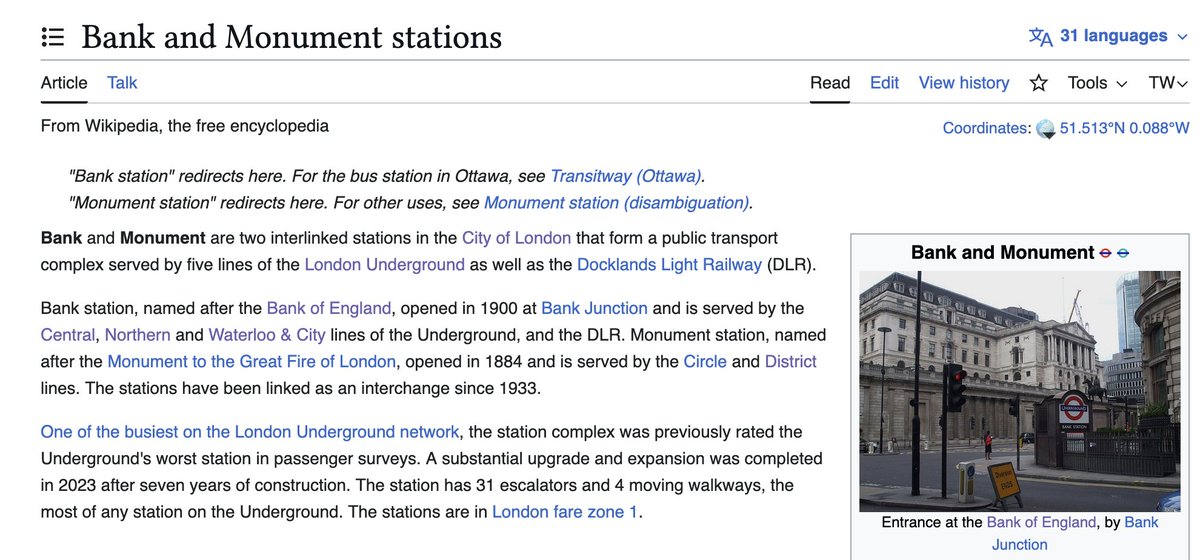This screenshot has width=1200, height=560.
Task: Click the 'From Wikipedia, the free encyclopedia' tagline
Action: coord(185,126)
